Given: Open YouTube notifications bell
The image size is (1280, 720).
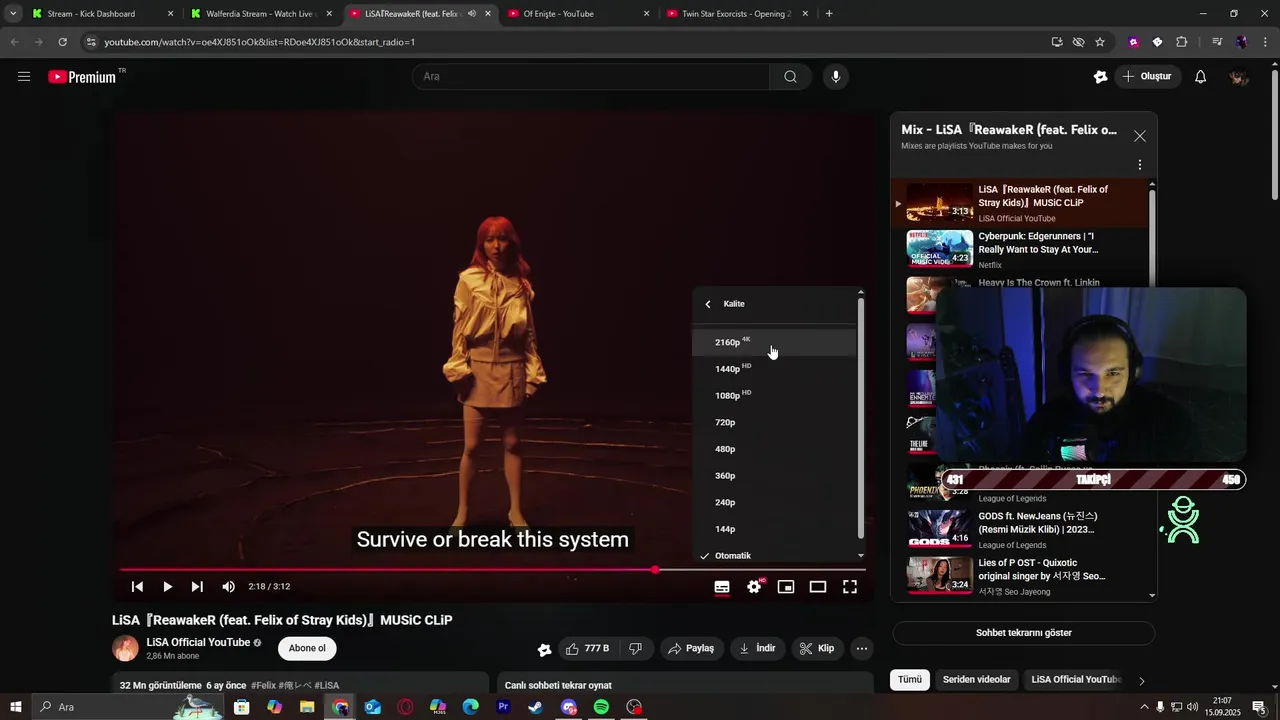Looking at the screenshot, I should pos(1201,77).
